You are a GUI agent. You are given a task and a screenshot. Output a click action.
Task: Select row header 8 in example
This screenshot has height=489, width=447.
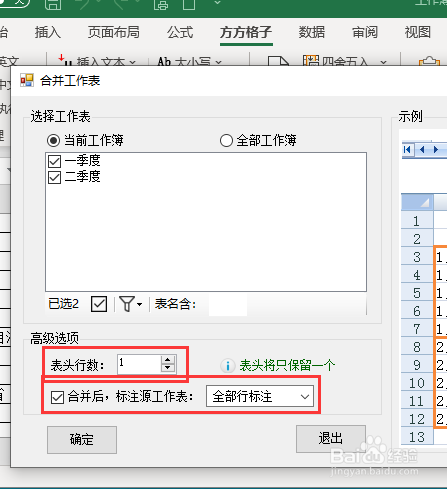(417, 347)
